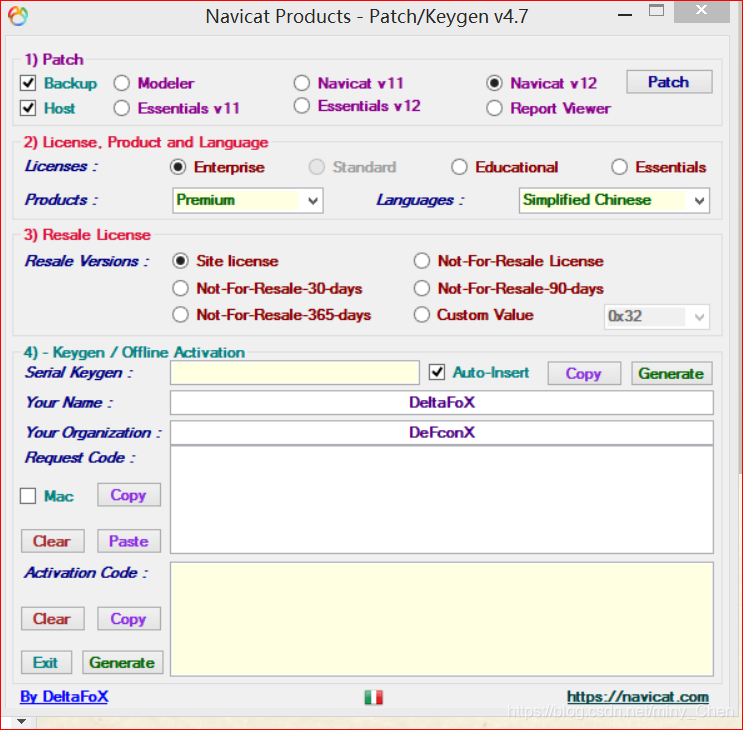The width and height of the screenshot is (743, 730).
Task: Choose Educational license type
Action: click(x=459, y=167)
